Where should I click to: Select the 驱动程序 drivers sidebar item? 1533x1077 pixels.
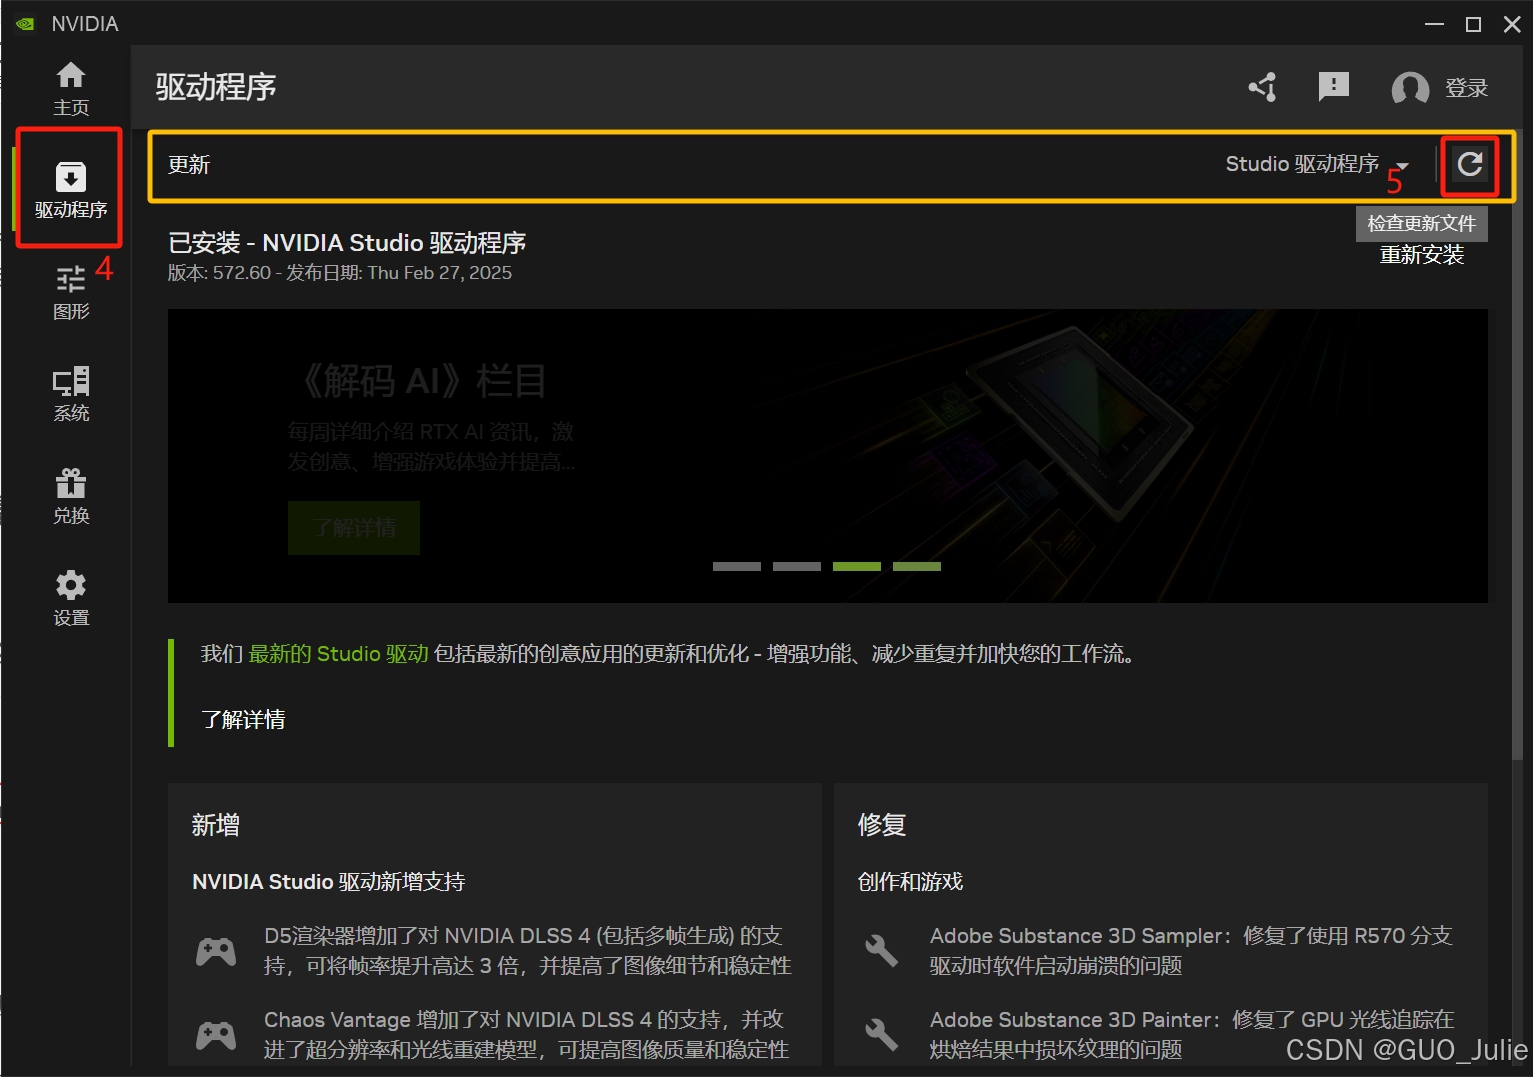70,189
